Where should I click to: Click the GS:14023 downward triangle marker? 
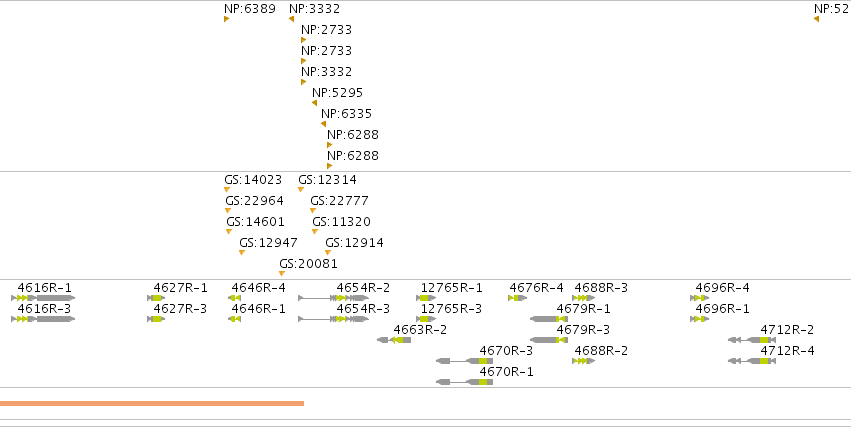tap(227, 189)
